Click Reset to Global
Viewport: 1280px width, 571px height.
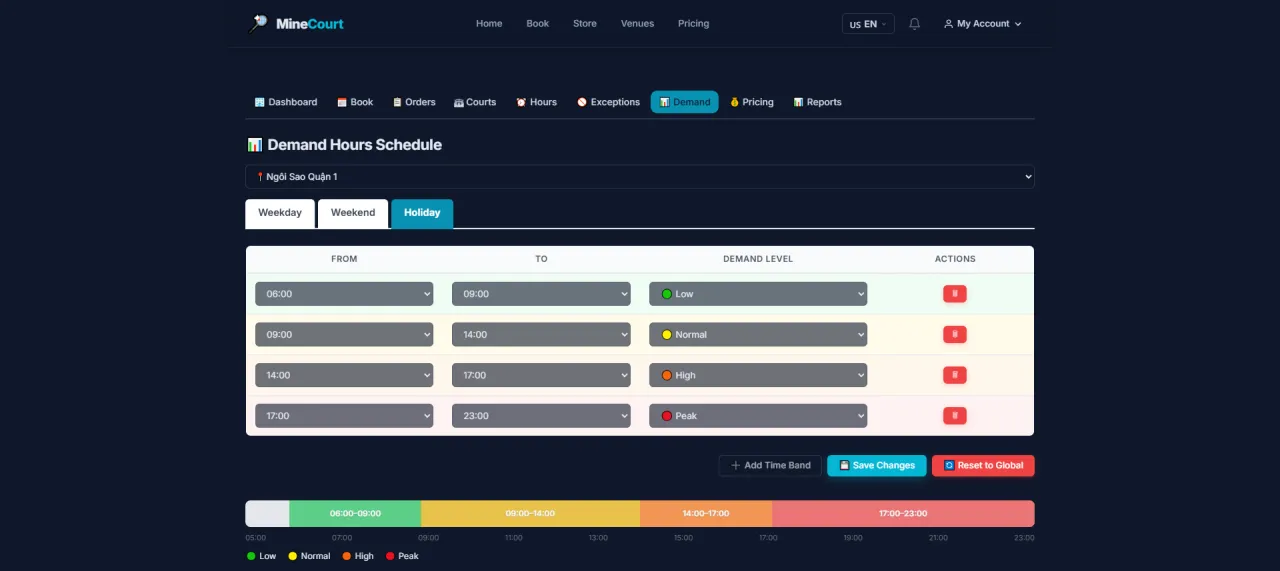pos(983,465)
